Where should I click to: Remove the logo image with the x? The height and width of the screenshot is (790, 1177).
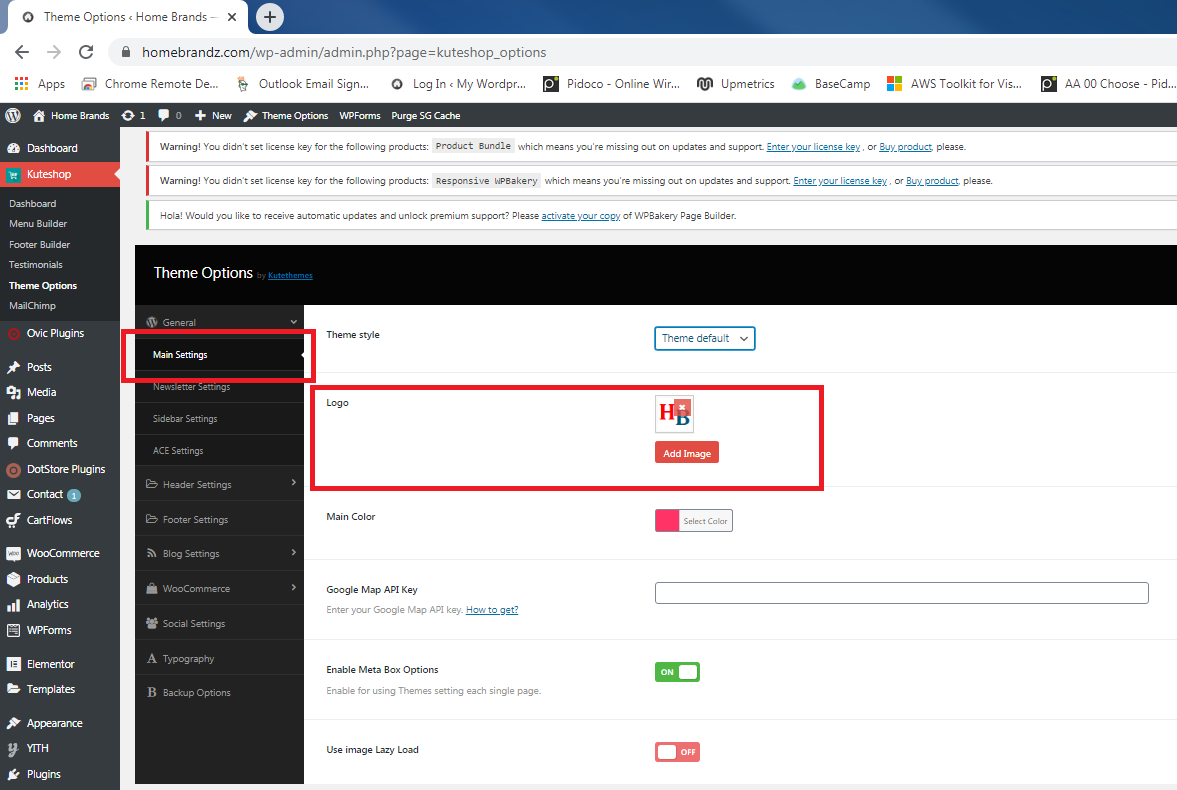tap(682, 407)
